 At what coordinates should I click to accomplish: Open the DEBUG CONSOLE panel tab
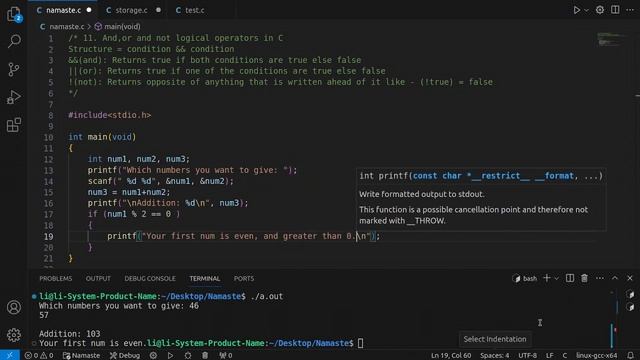[150, 278]
